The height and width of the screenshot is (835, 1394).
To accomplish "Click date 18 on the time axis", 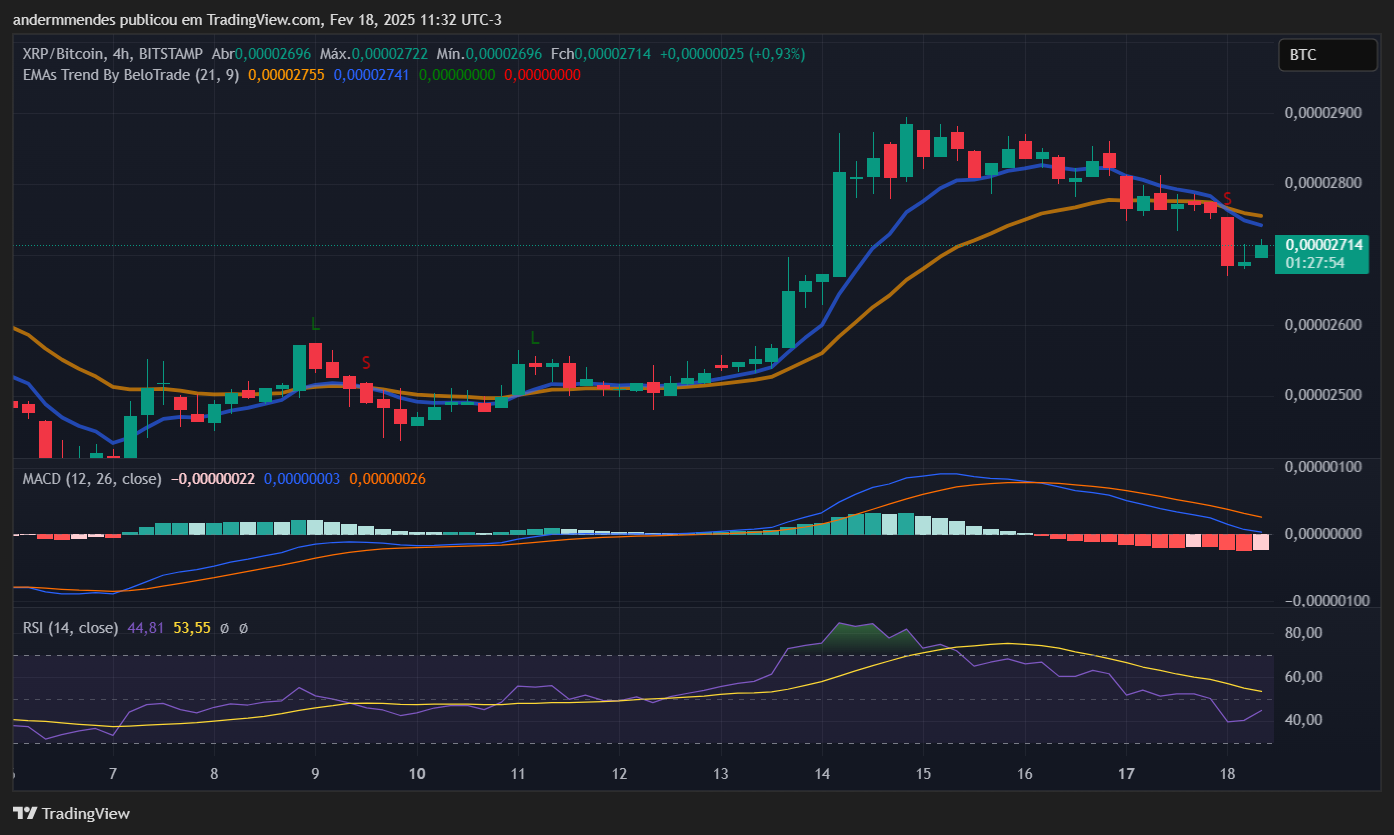I will (1227, 774).
